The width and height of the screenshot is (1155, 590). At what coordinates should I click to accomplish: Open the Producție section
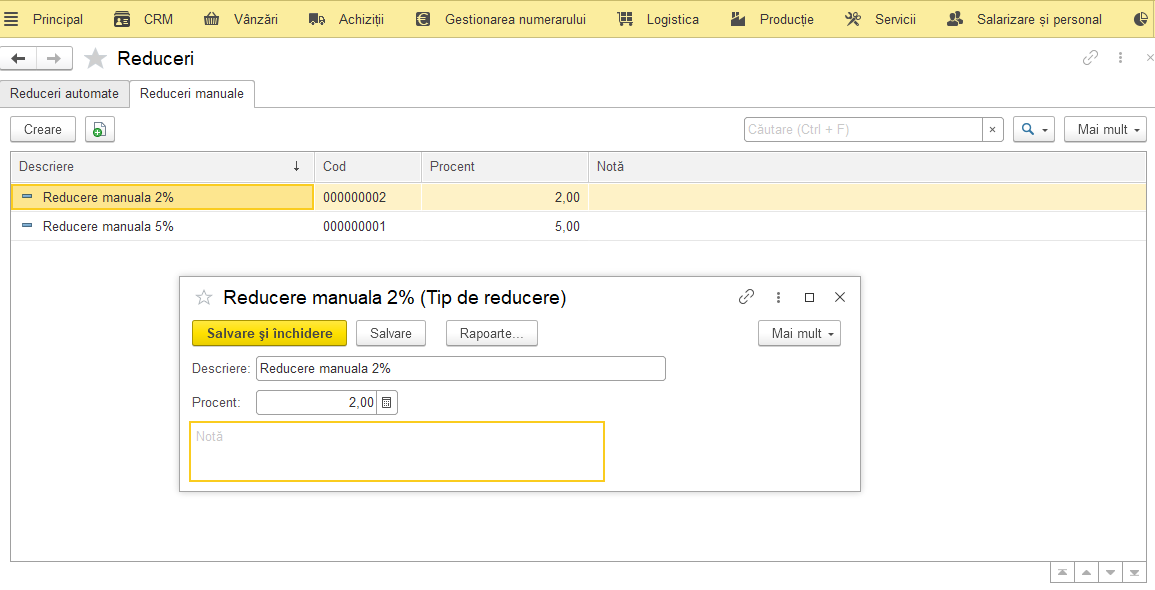coord(787,19)
